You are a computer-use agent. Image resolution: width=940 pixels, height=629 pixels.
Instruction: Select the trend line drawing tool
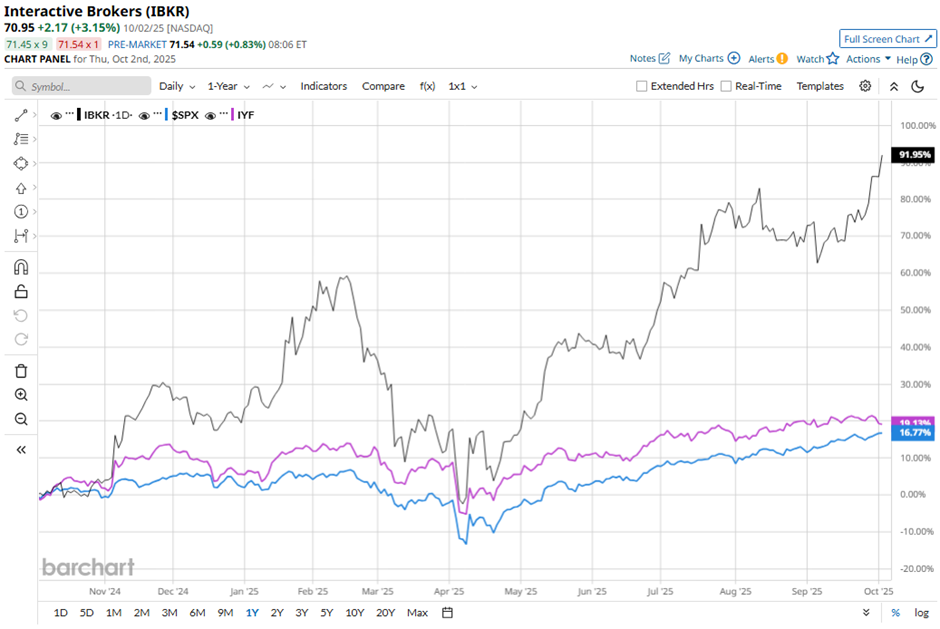[x=21, y=115]
